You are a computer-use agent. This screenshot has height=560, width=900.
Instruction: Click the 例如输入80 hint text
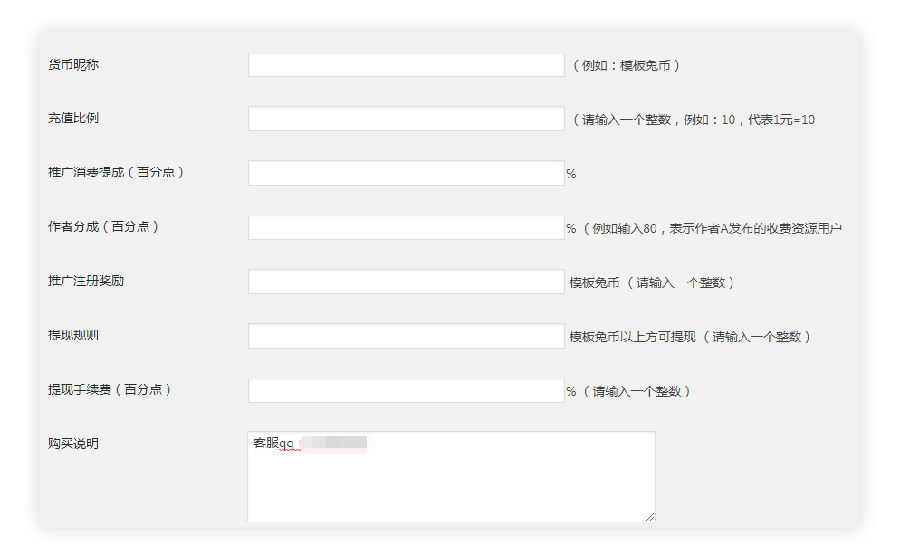click(712, 228)
